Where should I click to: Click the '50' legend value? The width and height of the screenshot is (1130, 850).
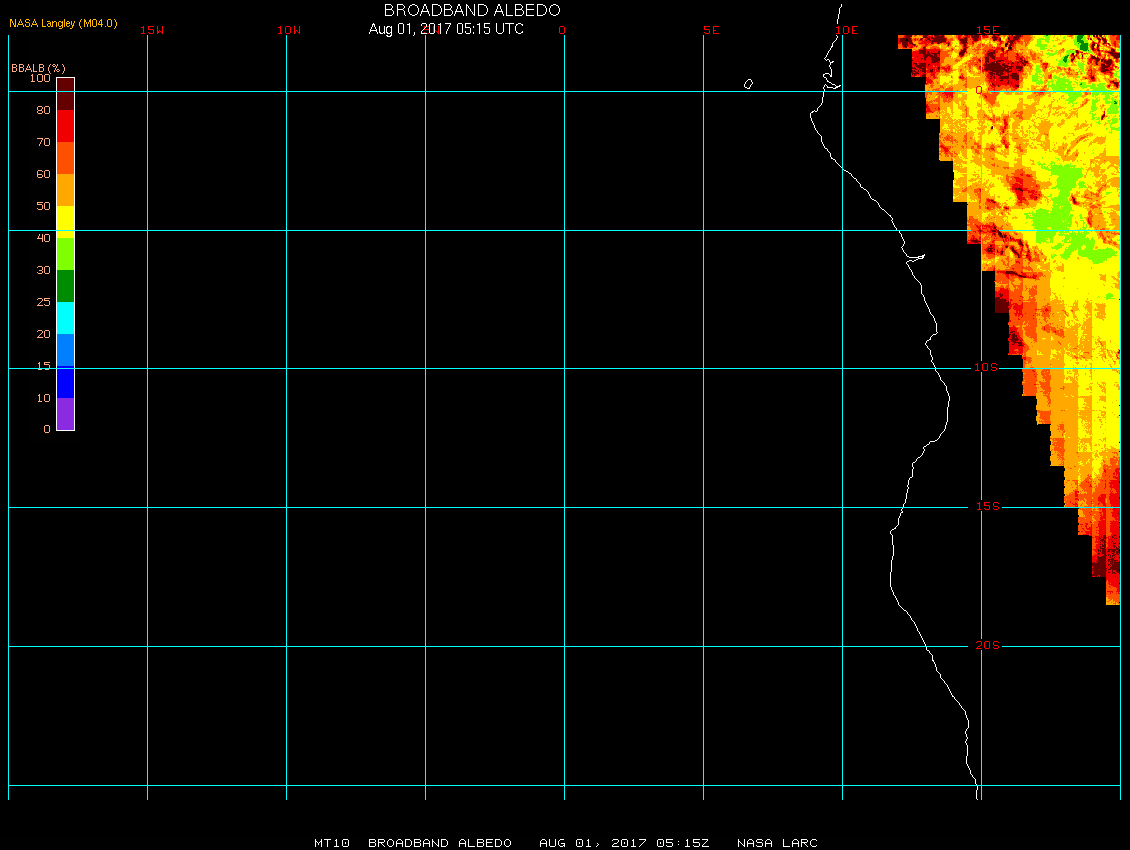point(44,206)
